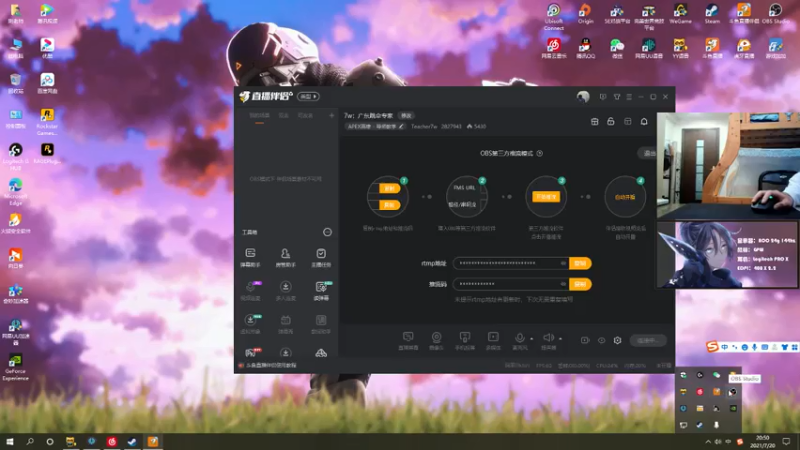Copy the 推流码 with orange copy button
Viewport: 800px width, 450px height.
click(580, 284)
